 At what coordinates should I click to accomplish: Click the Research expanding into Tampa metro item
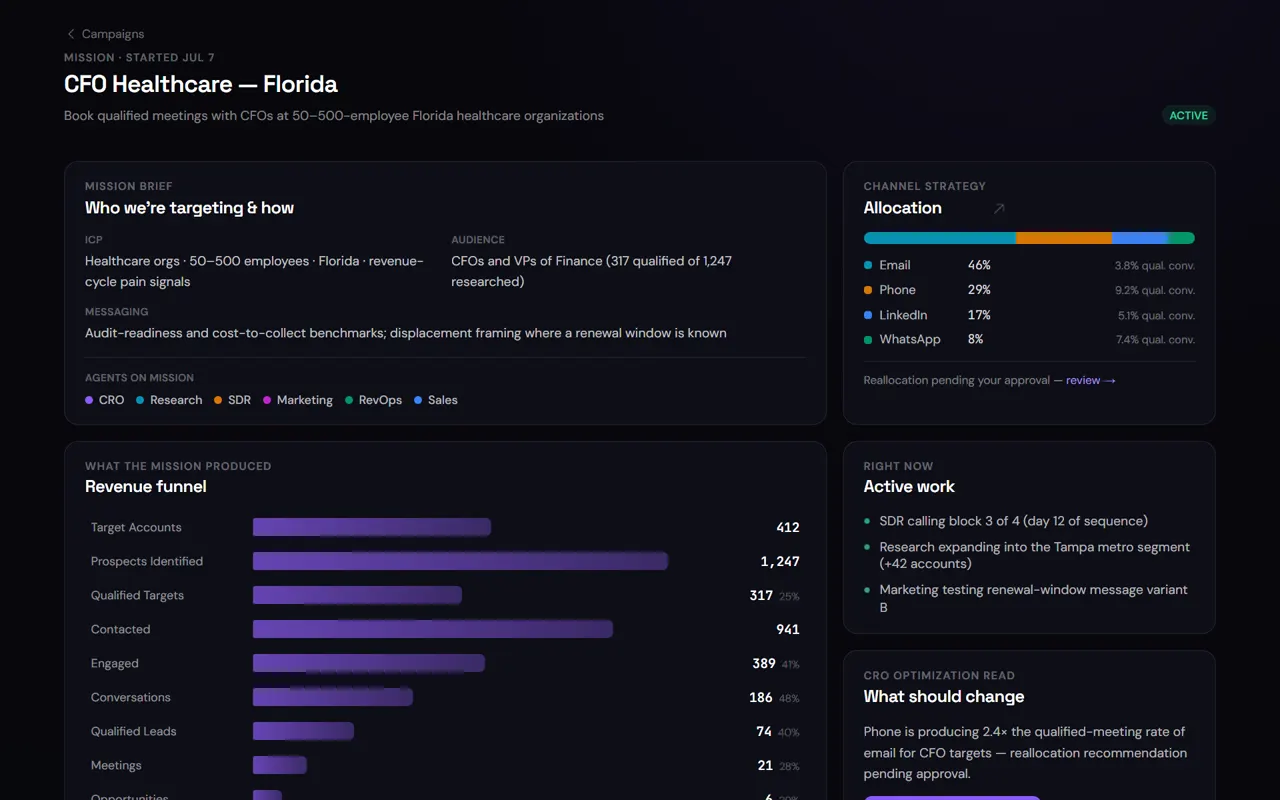pyautogui.click(x=1027, y=555)
